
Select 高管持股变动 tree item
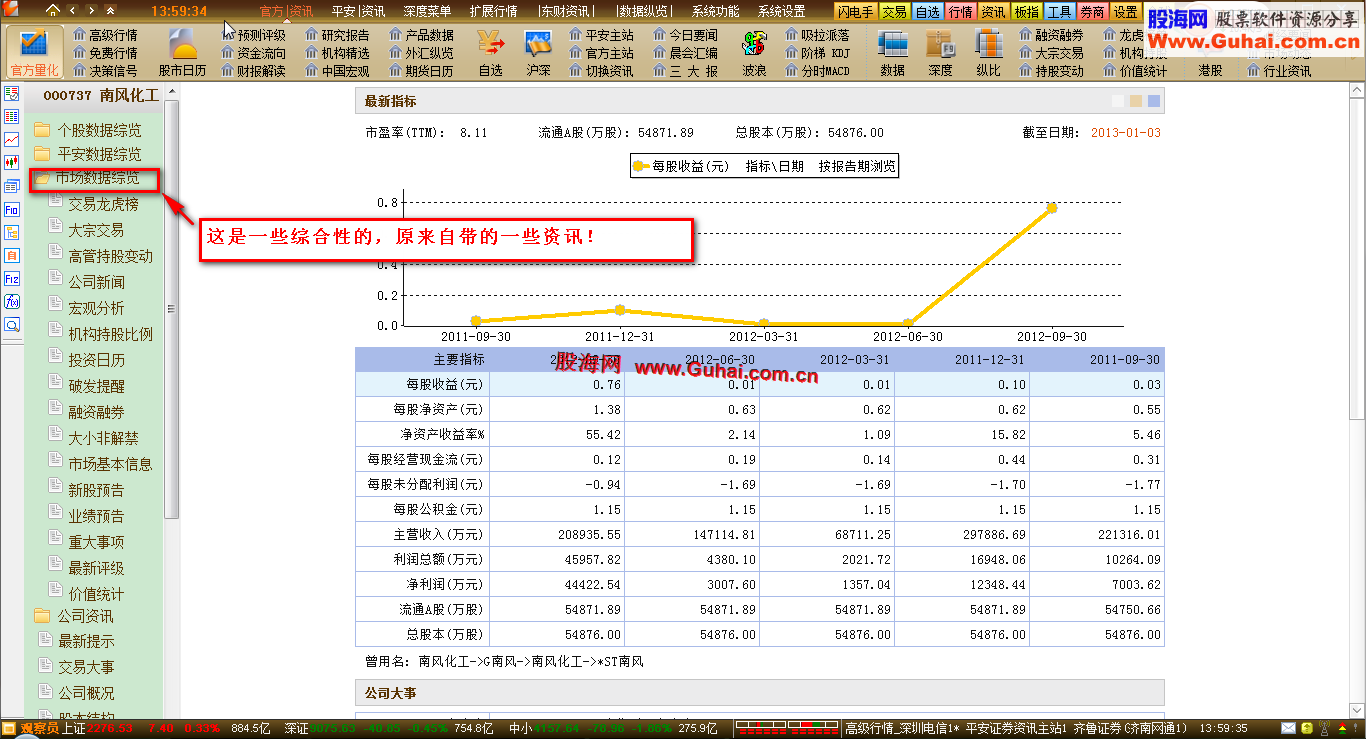pos(101,256)
